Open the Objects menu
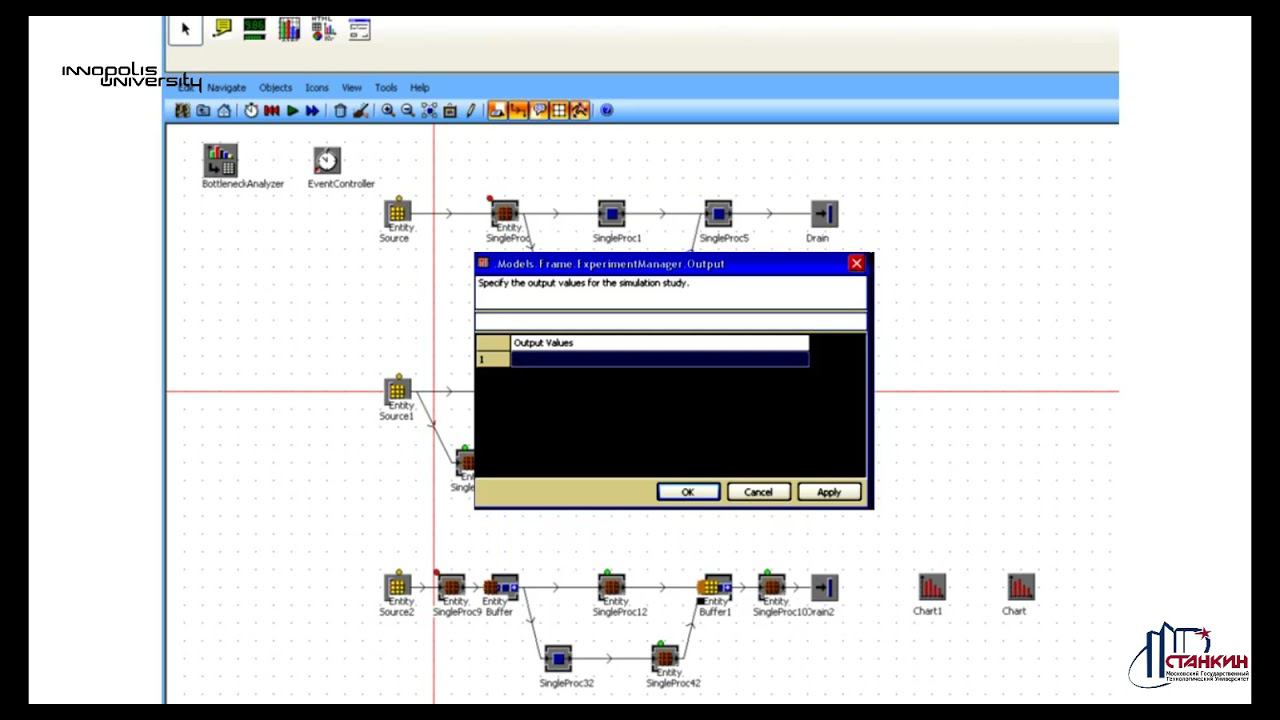Image resolution: width=1280 pixels, height=720 pixels. [x=276, y=88]
